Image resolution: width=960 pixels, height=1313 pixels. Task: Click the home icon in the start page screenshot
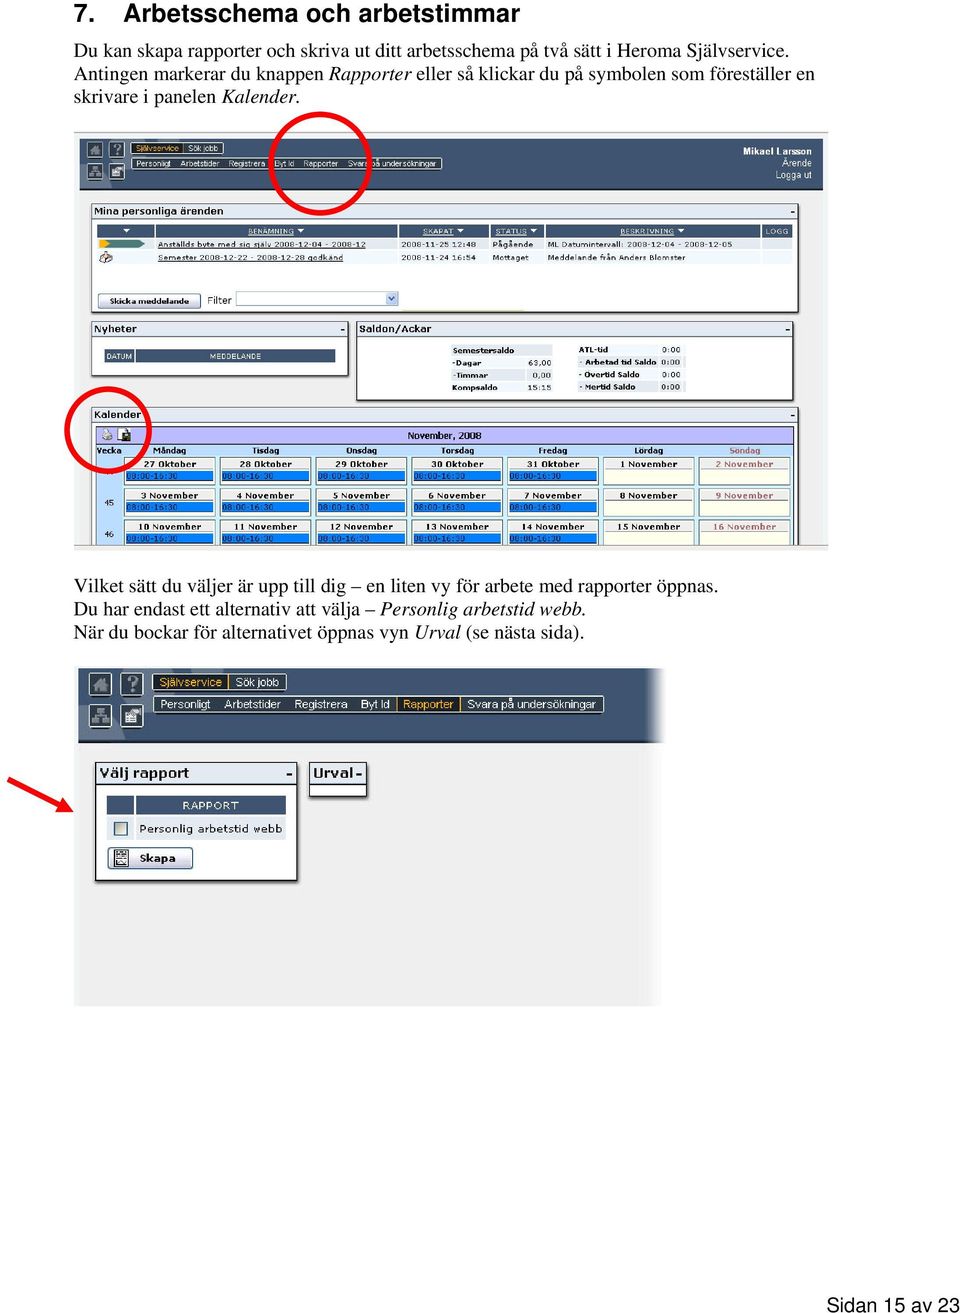click(x=95, y=150)
